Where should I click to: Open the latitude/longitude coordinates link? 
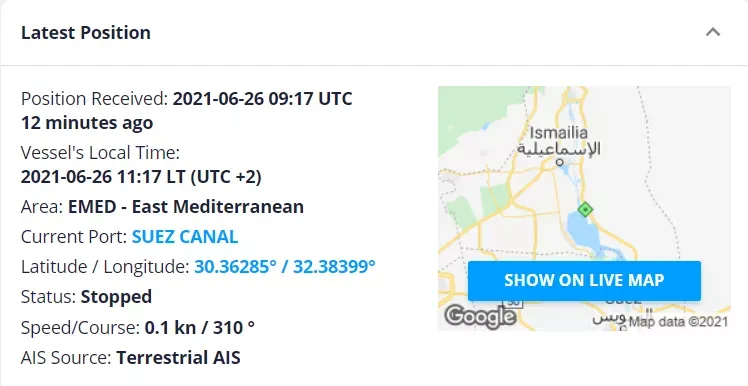tap(285, 266)
